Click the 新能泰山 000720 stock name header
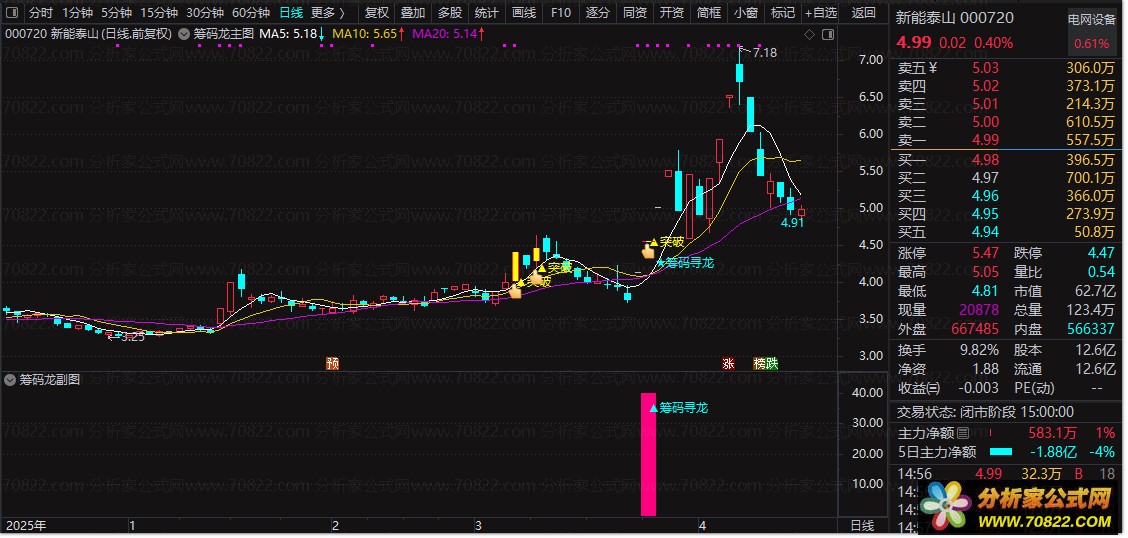The height and width of the screenshot is (538, 1128). pos(955,18)
